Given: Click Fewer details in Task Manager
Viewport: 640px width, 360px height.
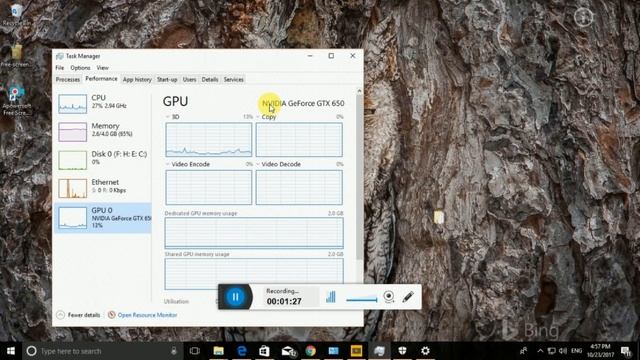Looking at the screenshot, I should point(84,315).
